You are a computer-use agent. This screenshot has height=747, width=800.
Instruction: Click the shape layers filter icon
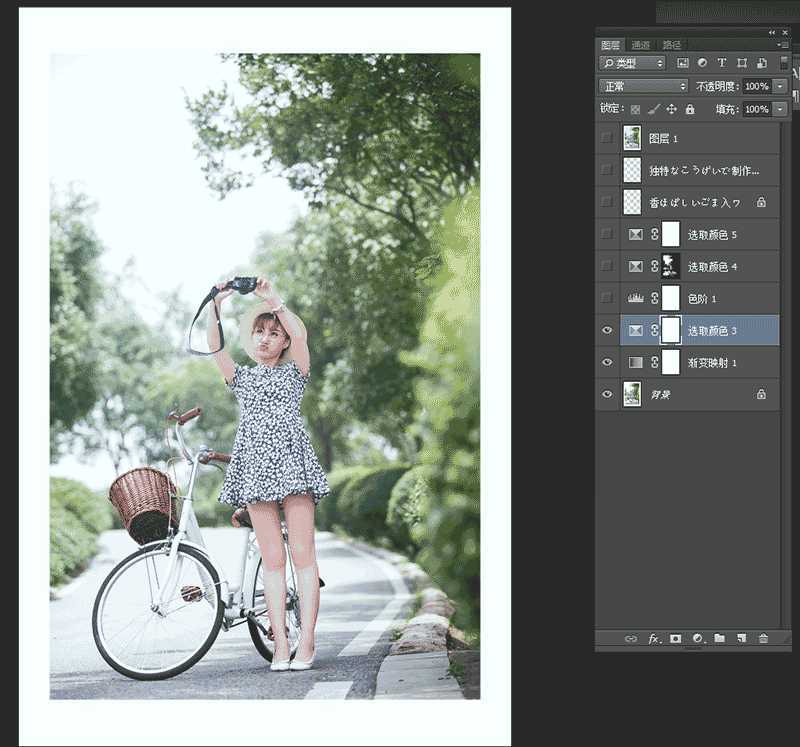pos(740,62)
